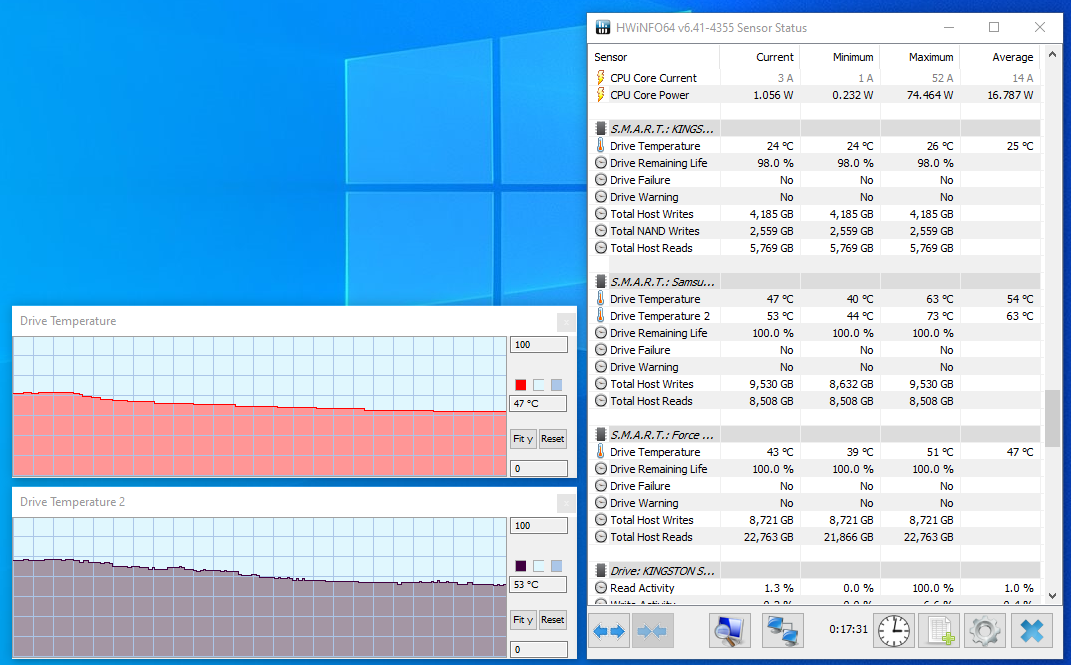Click the Current column header
The width and height of the screenshot is (1071, 665).
pyautogui.click(x=760, y=57)
